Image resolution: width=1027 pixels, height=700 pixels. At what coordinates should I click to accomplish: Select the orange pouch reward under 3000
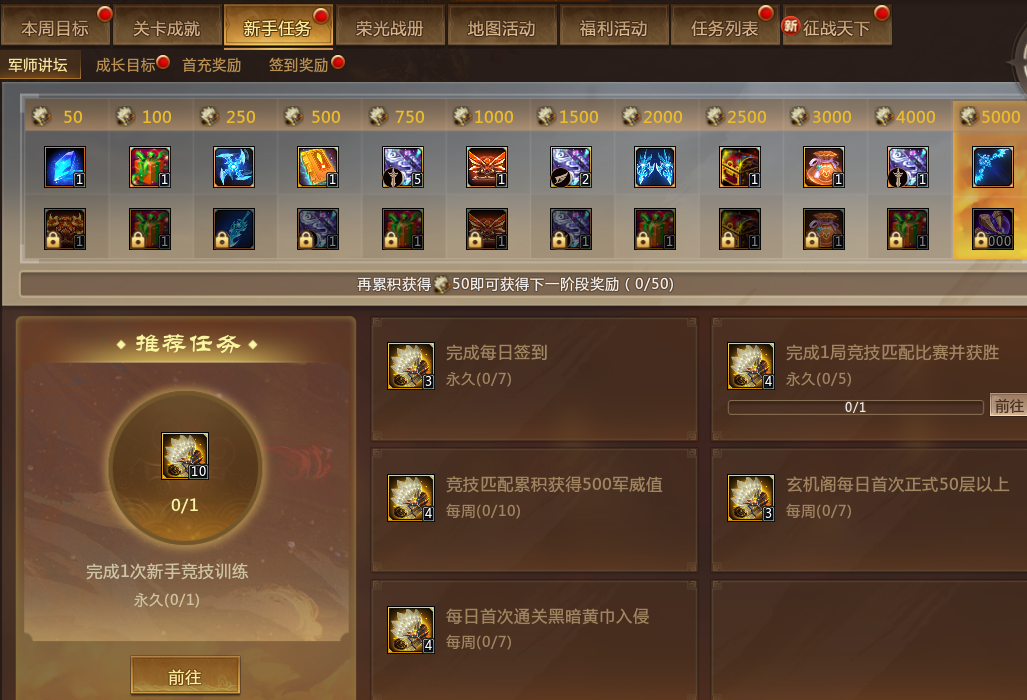click(x=824, y=167)
